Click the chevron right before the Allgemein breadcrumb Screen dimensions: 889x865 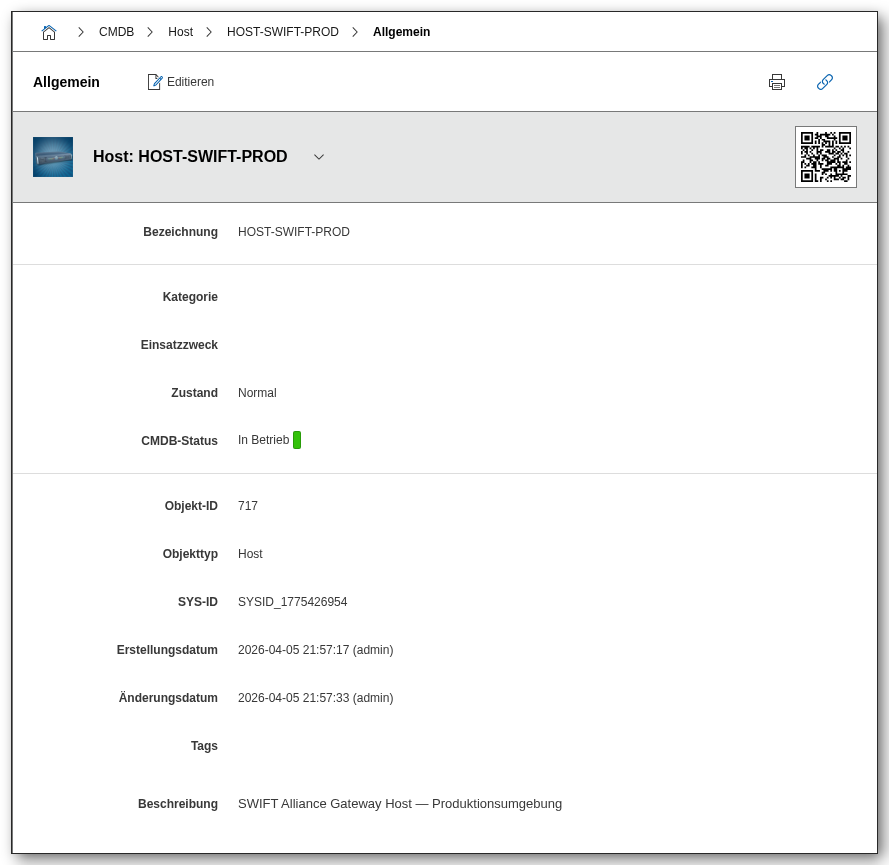click(x=355, y=32)
